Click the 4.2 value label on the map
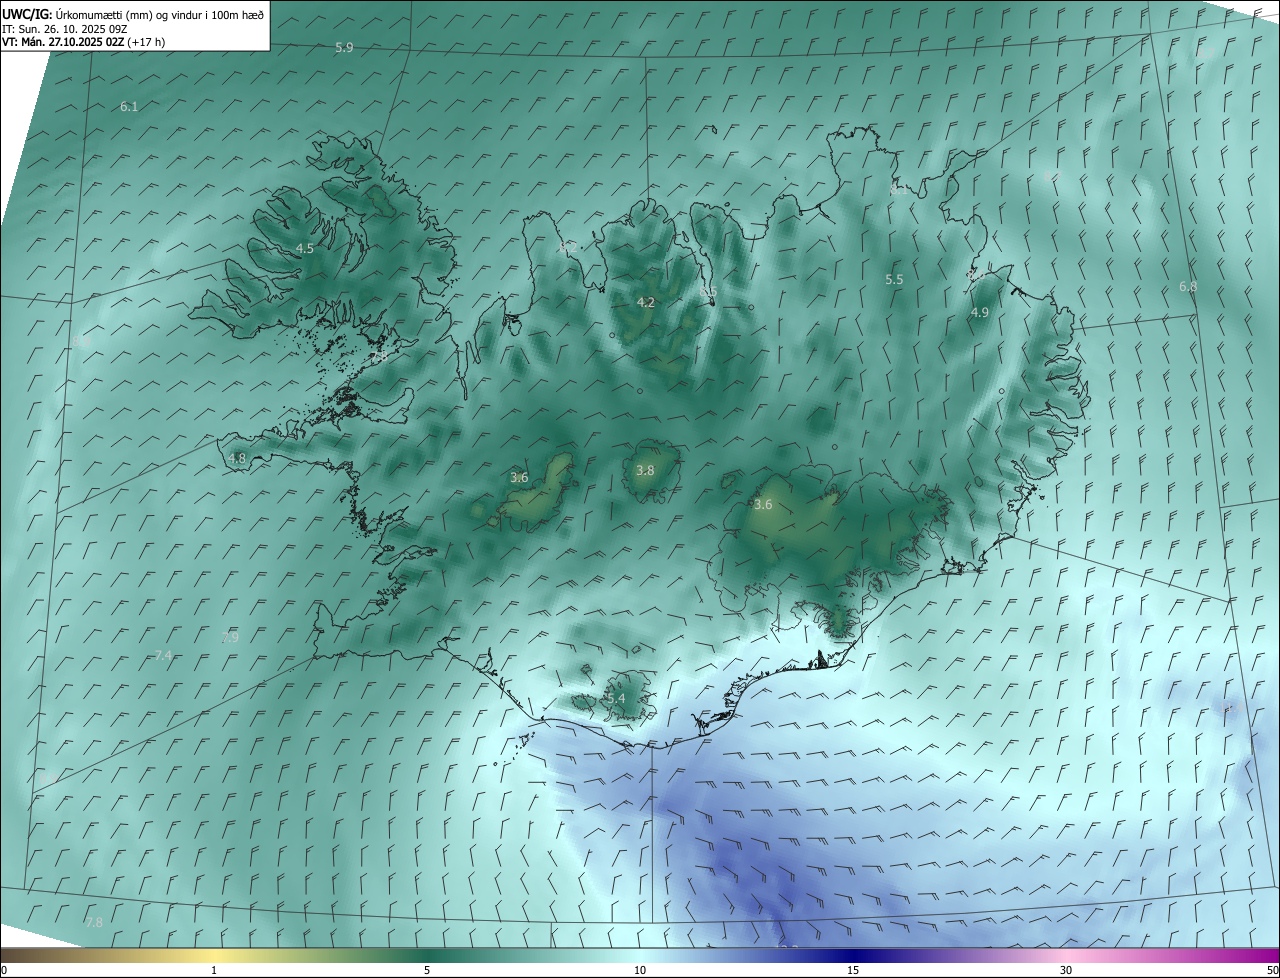 (646, 302)
